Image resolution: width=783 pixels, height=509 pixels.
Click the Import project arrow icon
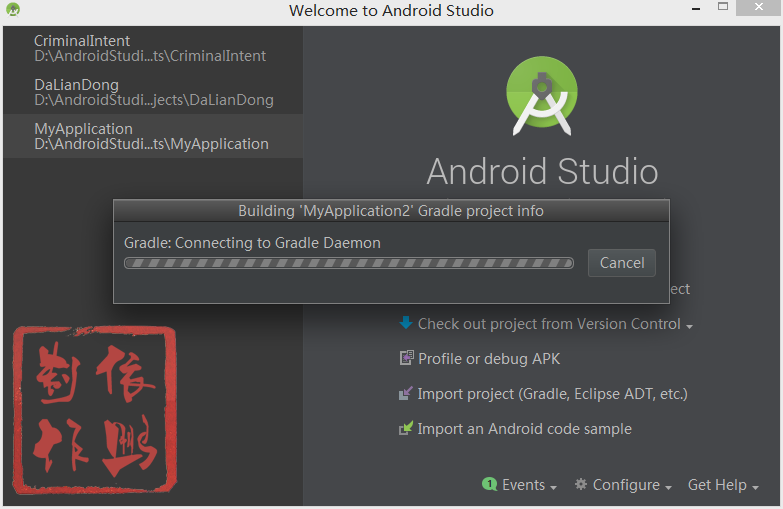405,393
